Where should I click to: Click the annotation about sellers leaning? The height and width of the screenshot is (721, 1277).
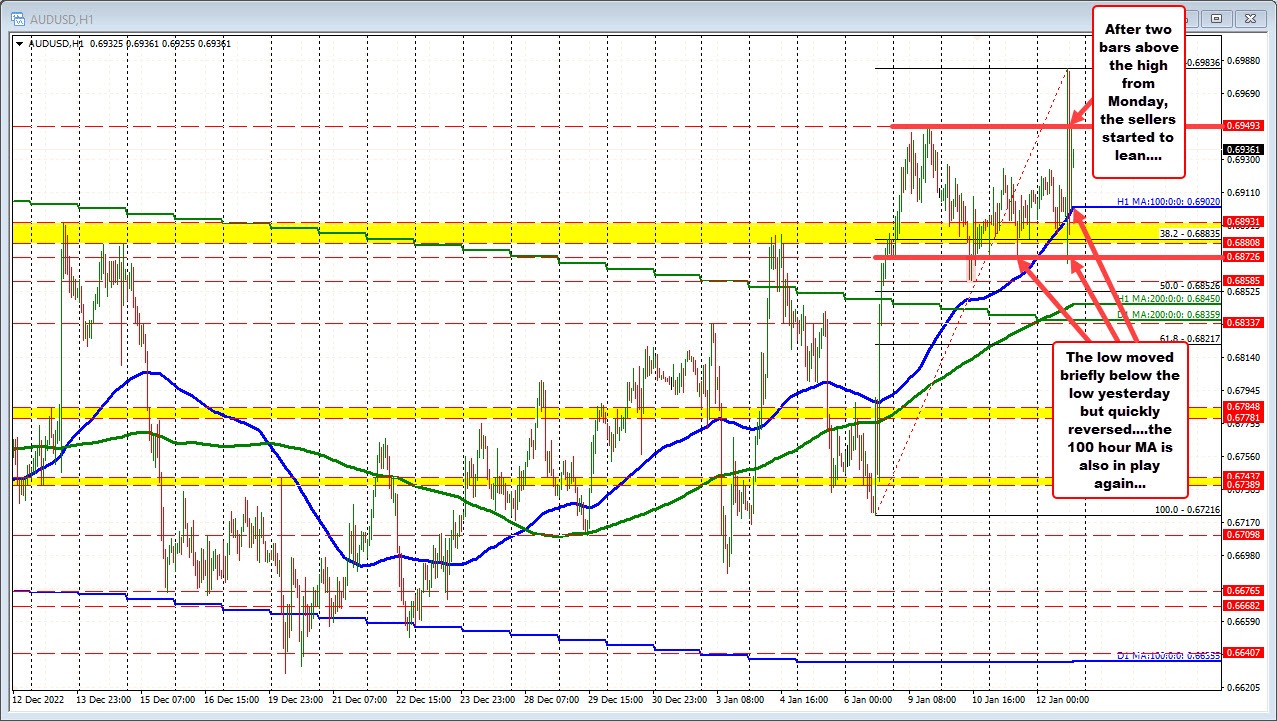click(1137, 90)
